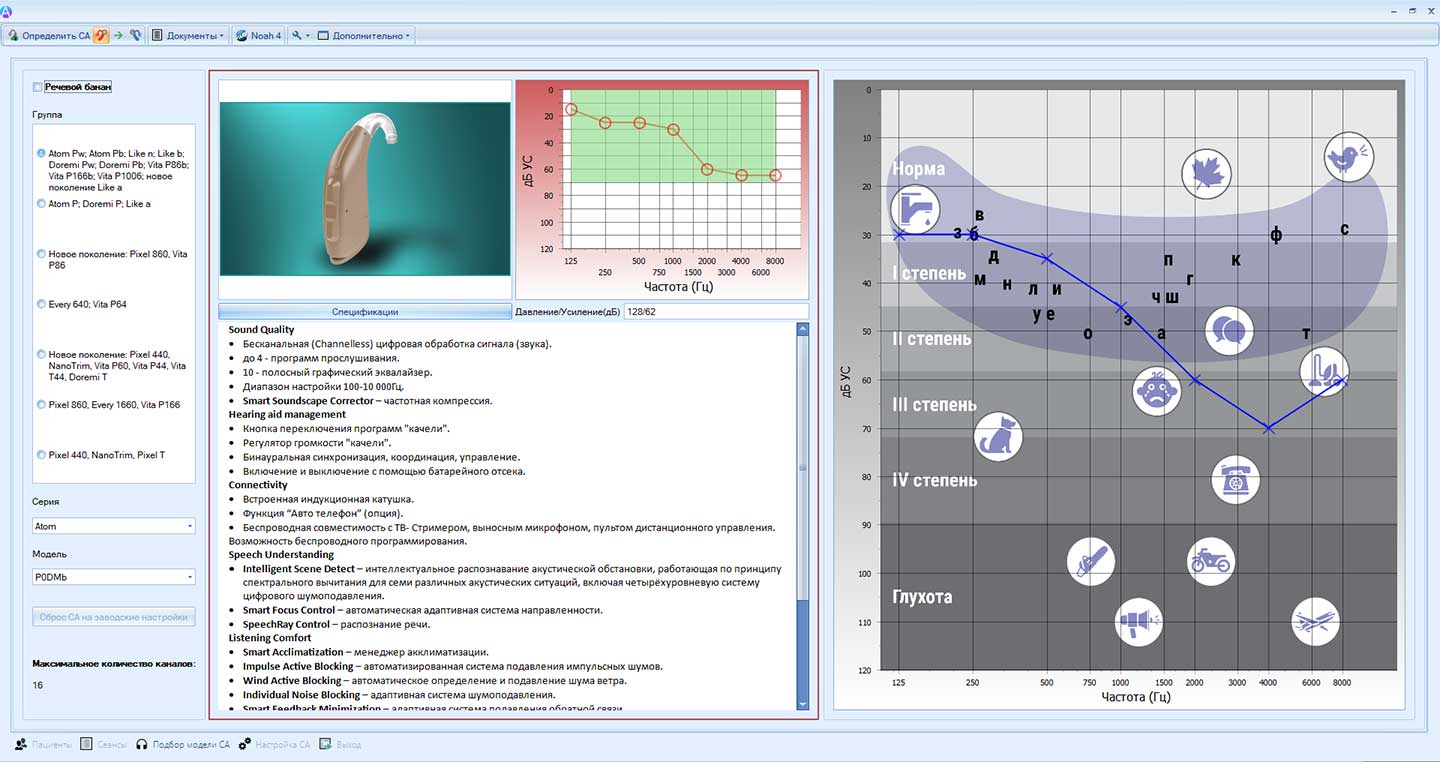
Task: Select the Atom P; Doremi P group
Action: (x=41, y=204)
